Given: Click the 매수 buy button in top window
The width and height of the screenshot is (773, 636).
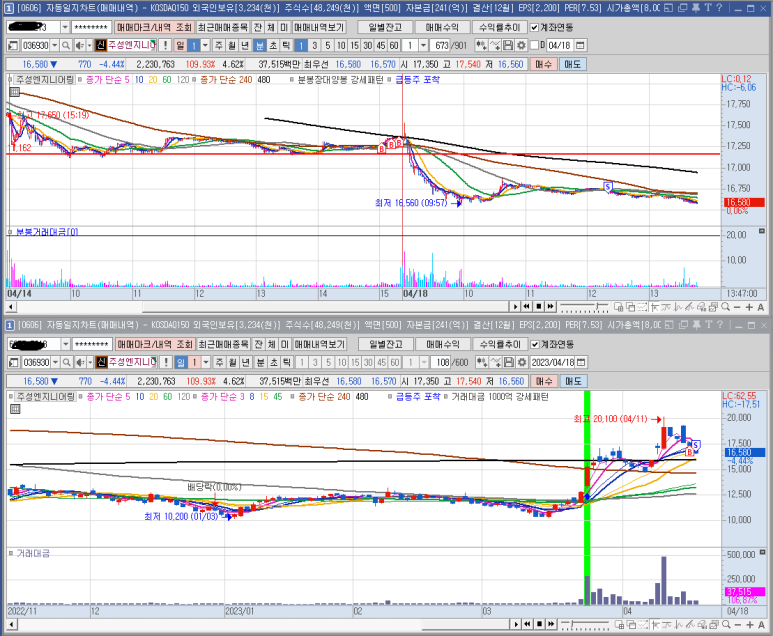Looking at the screenshot, I should 543,64.
